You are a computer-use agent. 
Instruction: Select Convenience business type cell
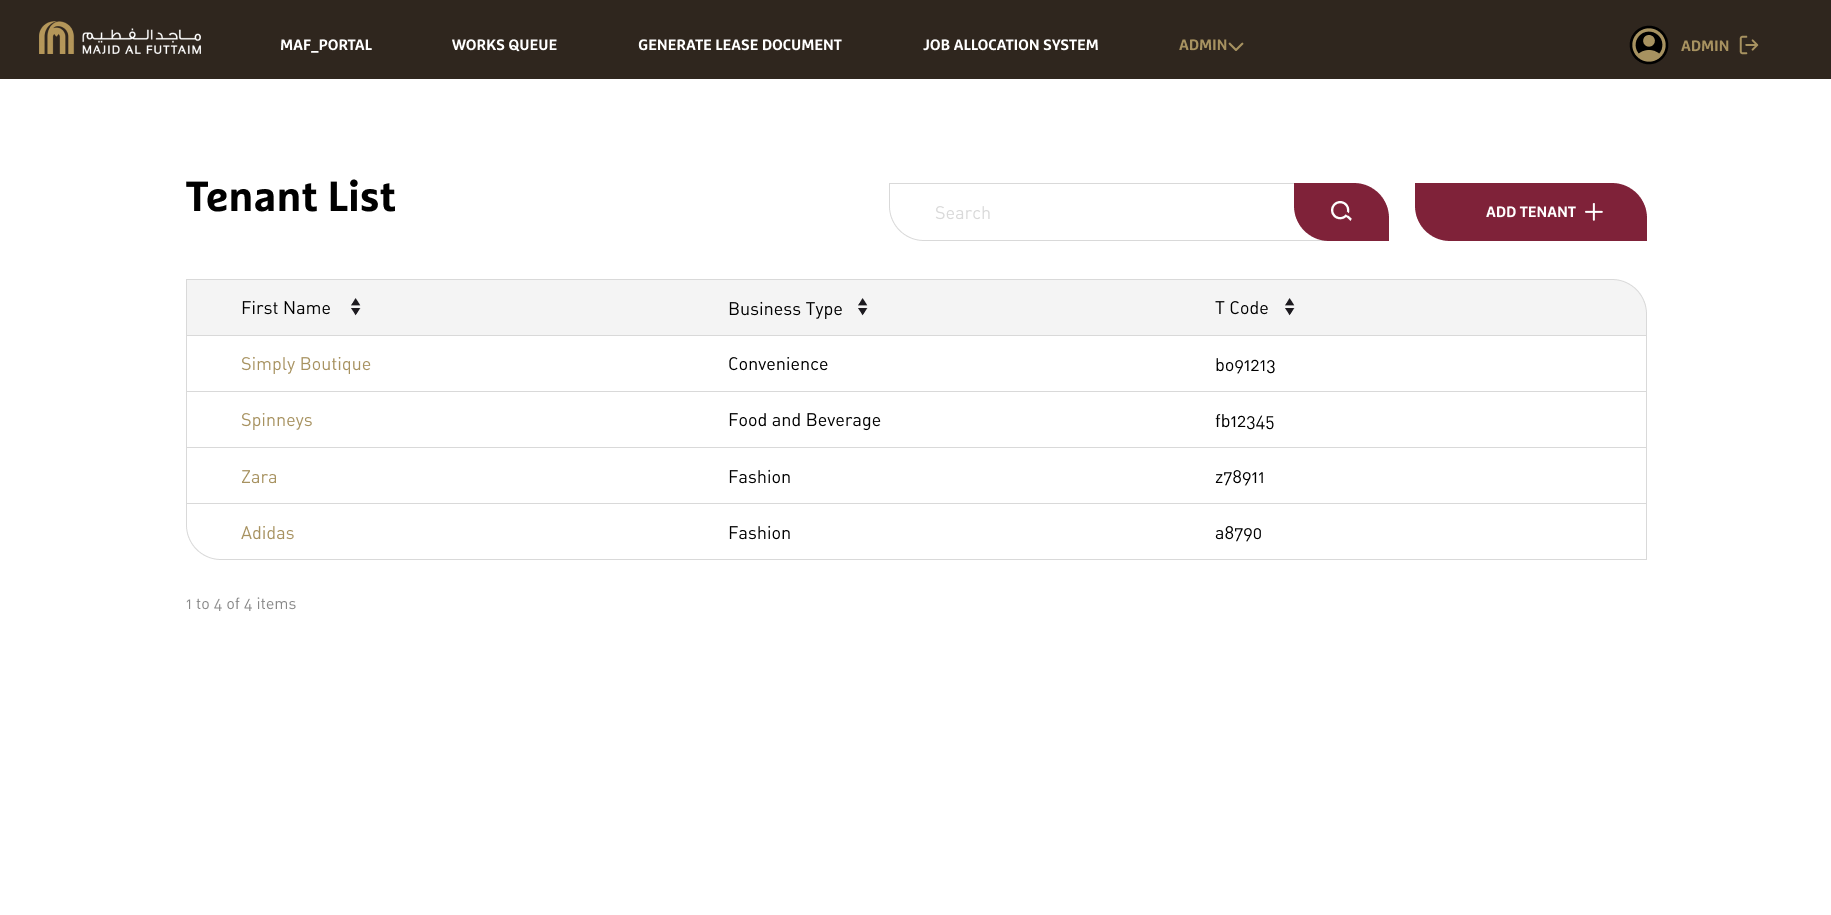[x=778, y=364]
